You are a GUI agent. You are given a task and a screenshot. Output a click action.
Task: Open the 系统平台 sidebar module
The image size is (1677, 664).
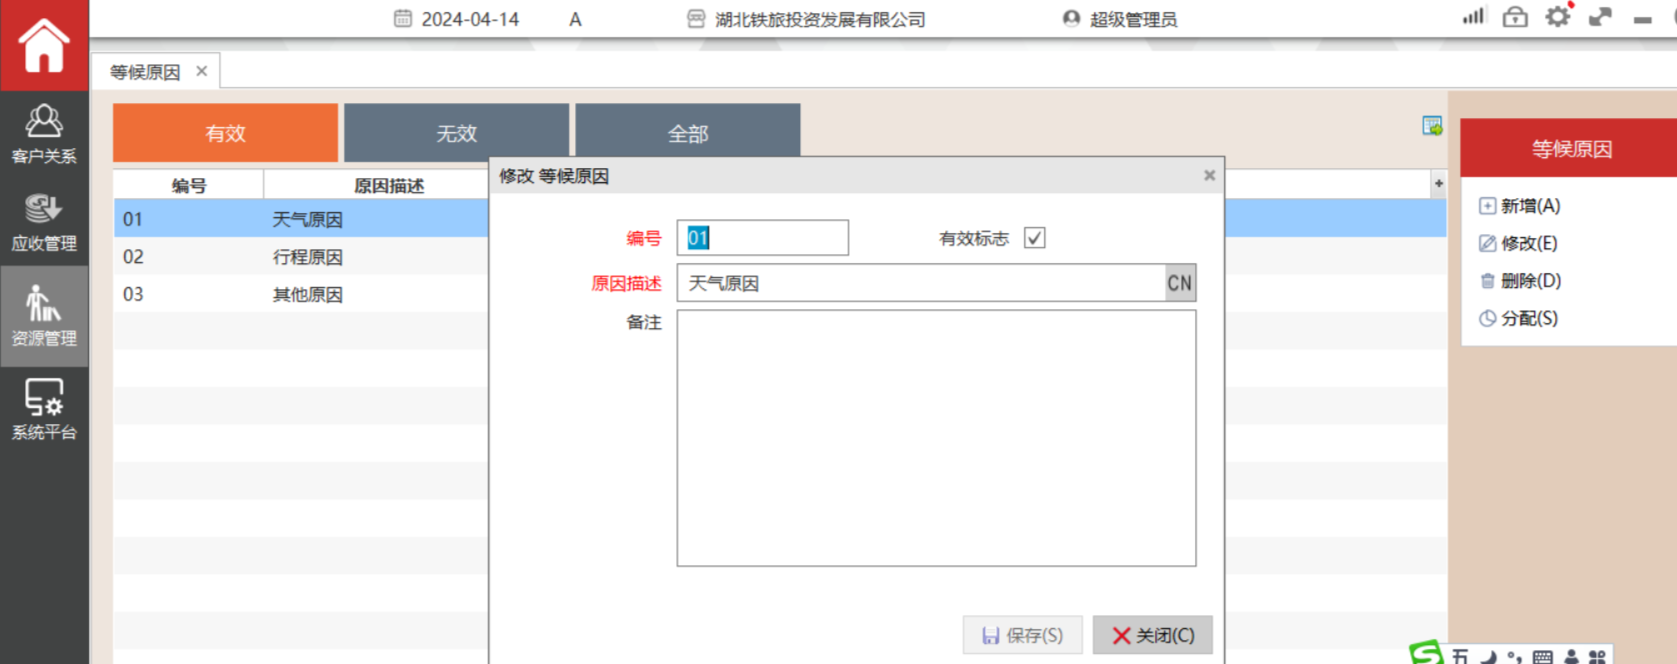pyautogui.click(x=44, y=409)
